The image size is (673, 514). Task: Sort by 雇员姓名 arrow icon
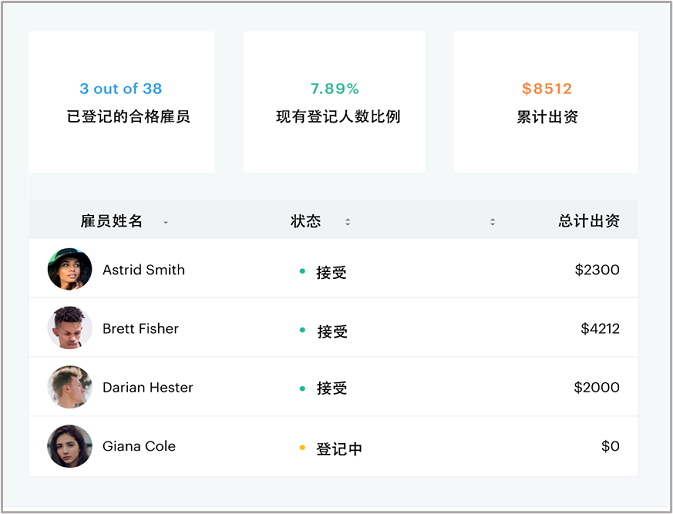pos(166,222)
